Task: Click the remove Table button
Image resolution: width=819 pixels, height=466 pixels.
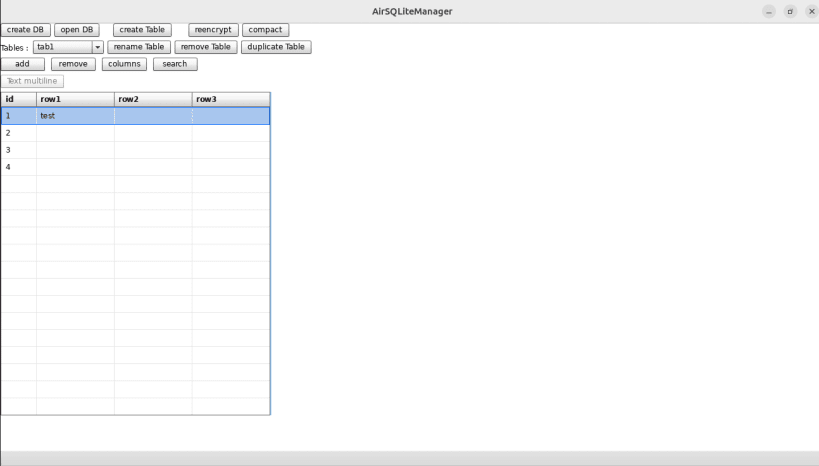Action: (206, 47)
